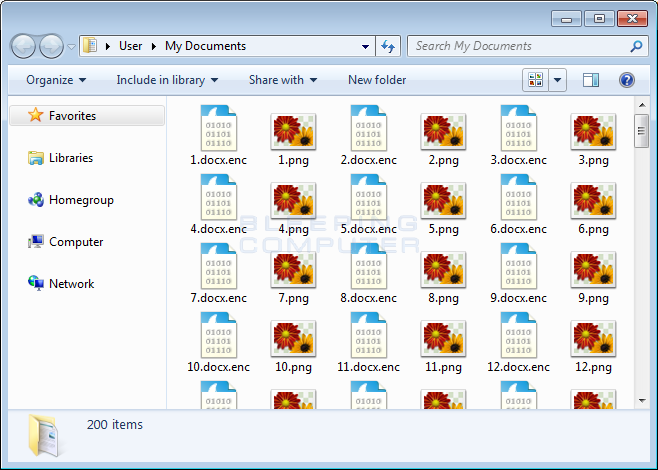Screen dimensions: 658x470
Task: Toggle the preview pane button
Action: coord(591,80)
